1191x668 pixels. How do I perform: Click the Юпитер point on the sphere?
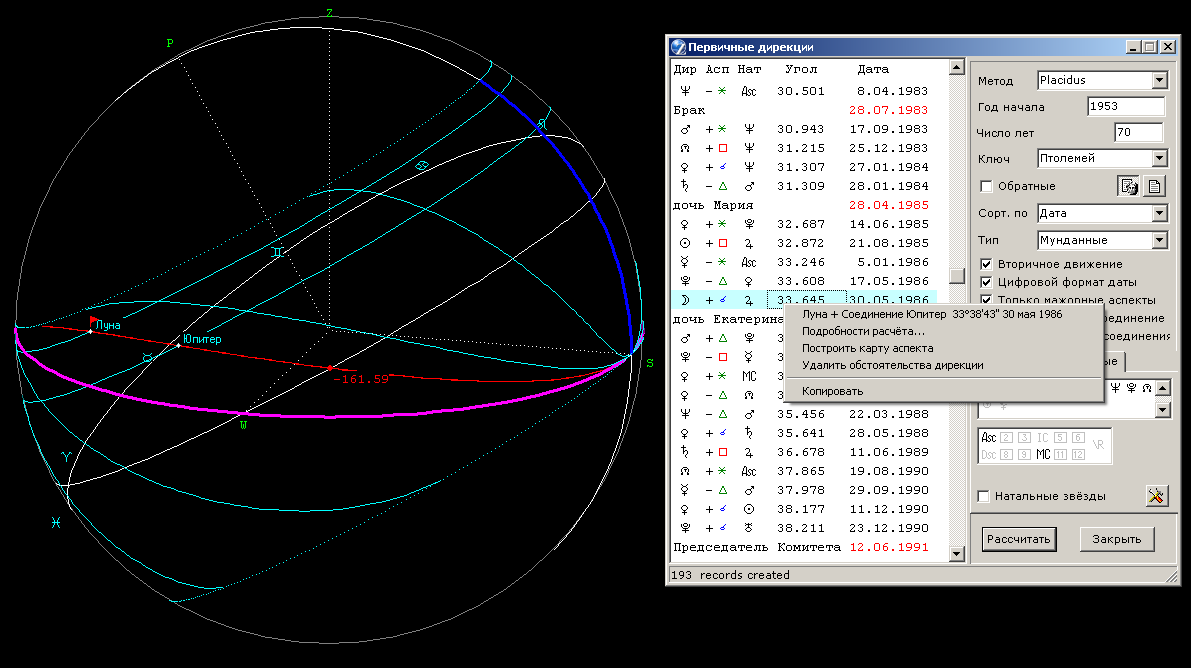[x=179, y=345]
